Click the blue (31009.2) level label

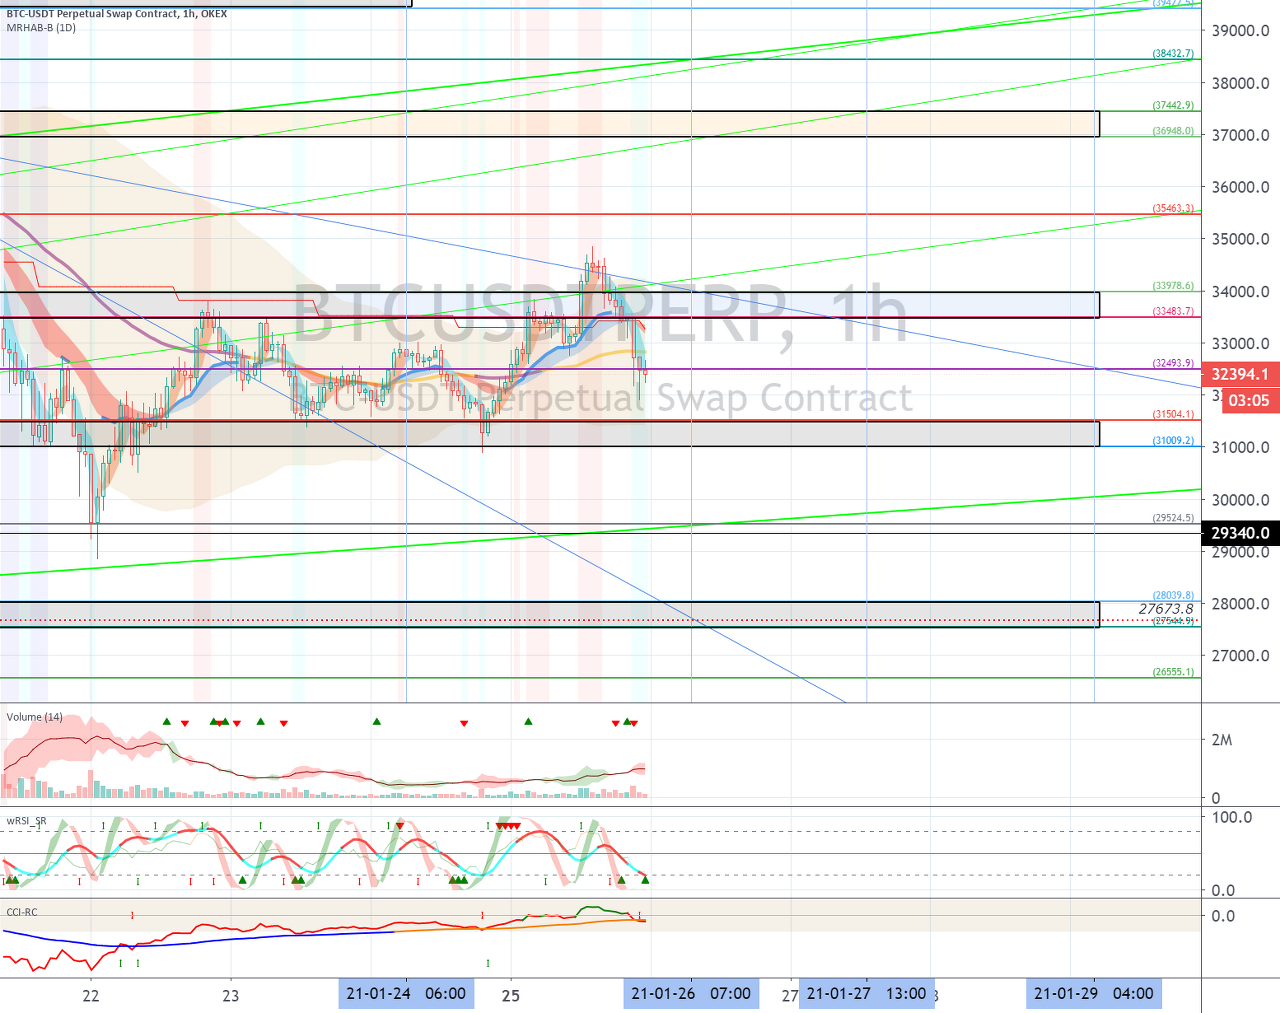[1173, 441]
